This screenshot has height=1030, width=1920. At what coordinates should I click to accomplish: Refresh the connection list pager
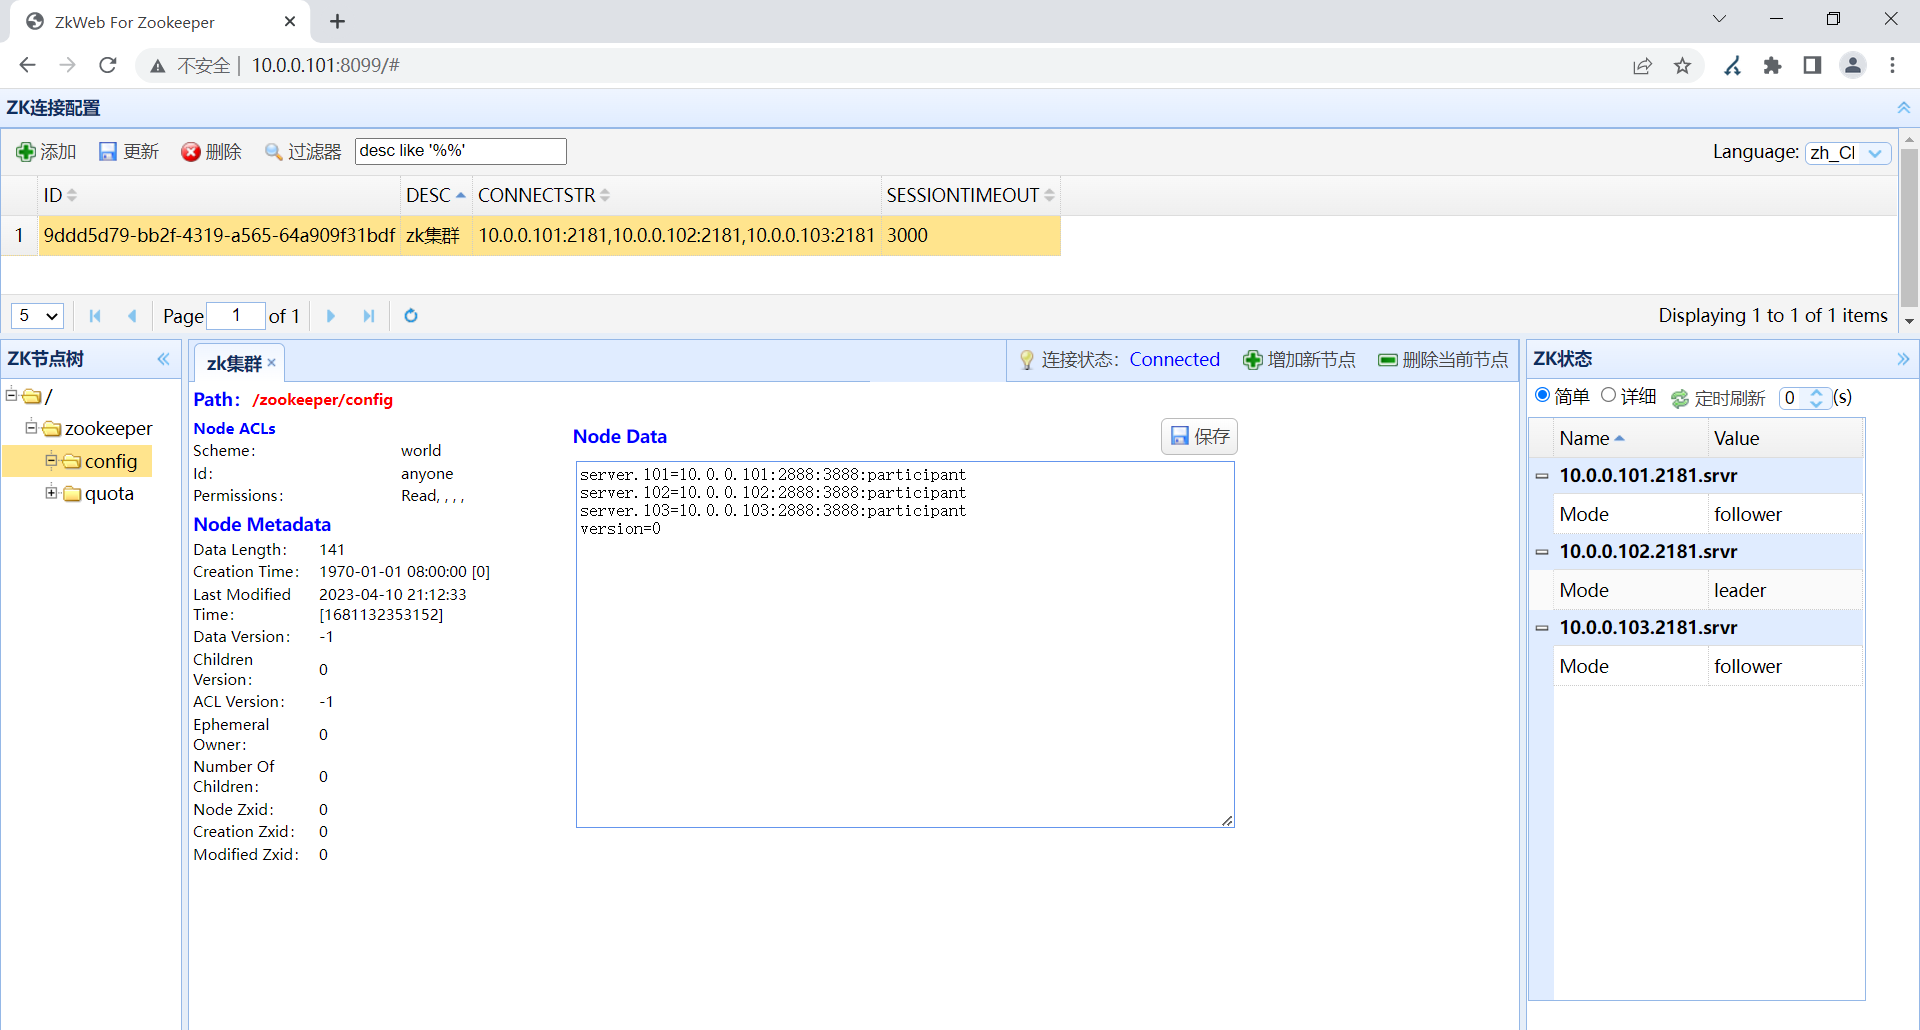click(411, 316)
